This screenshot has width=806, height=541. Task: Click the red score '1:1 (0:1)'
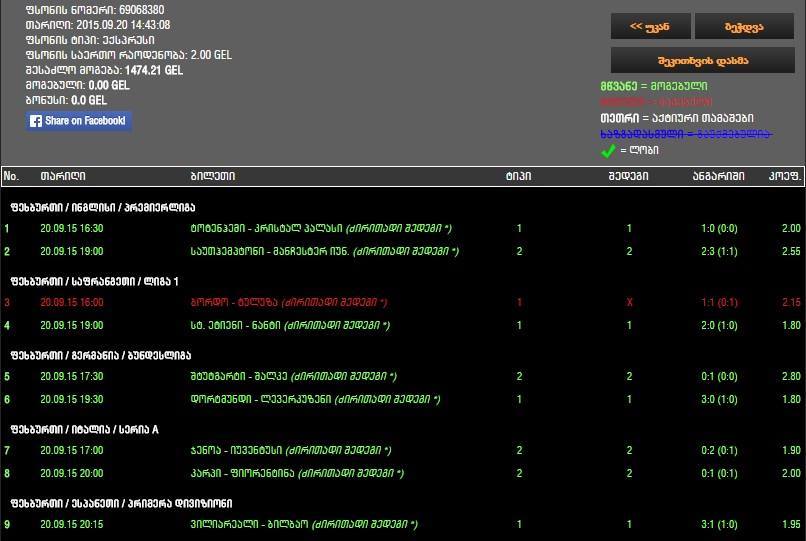pos(719,302)
